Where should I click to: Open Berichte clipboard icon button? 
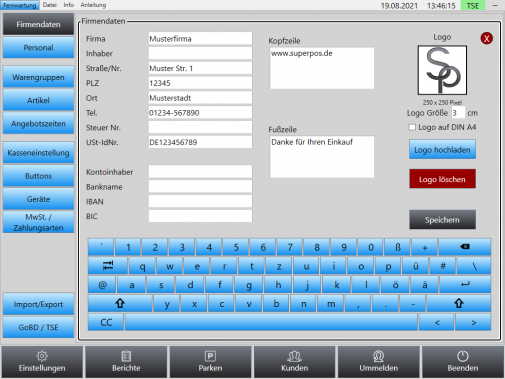coord(126,362)
